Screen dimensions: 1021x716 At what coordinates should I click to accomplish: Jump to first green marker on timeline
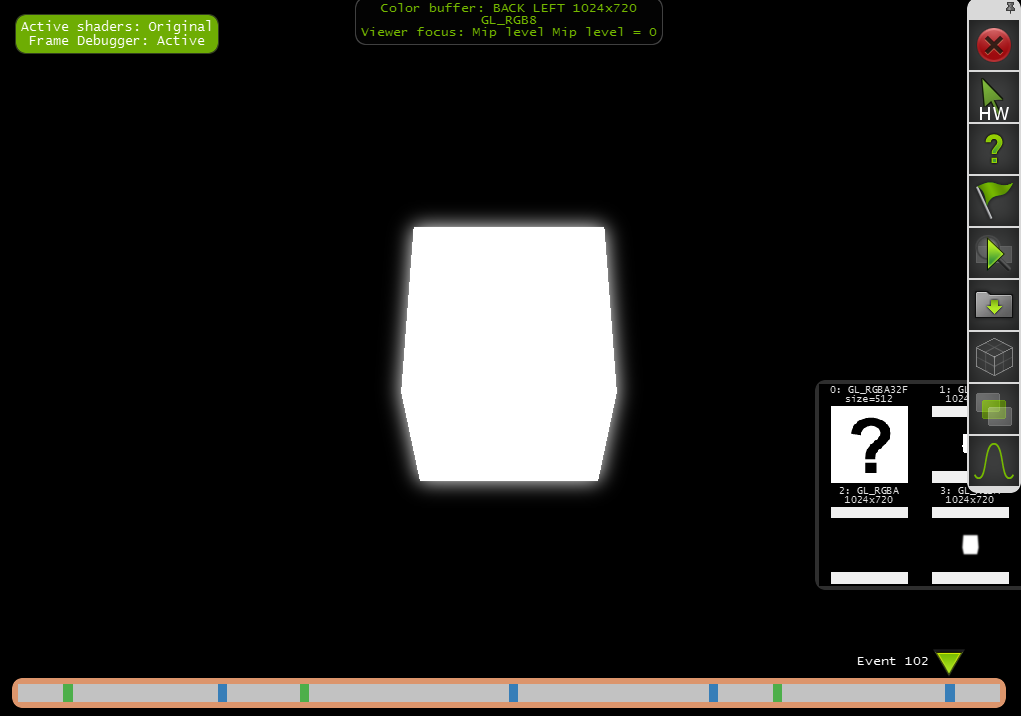click(x=68, y=693)
